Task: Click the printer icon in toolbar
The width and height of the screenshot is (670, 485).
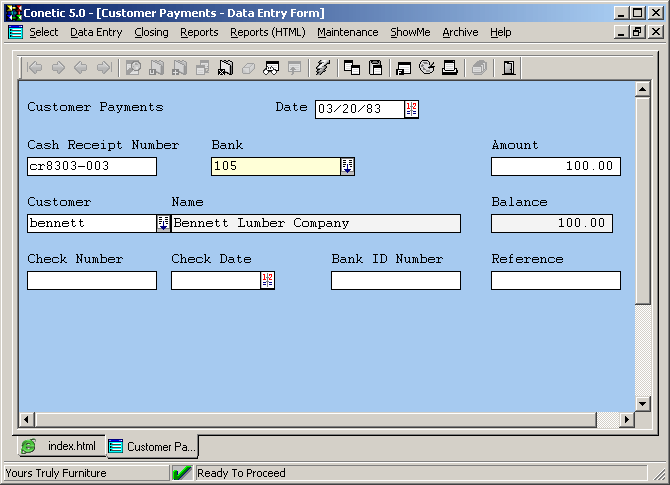Action: pos(450,68)
